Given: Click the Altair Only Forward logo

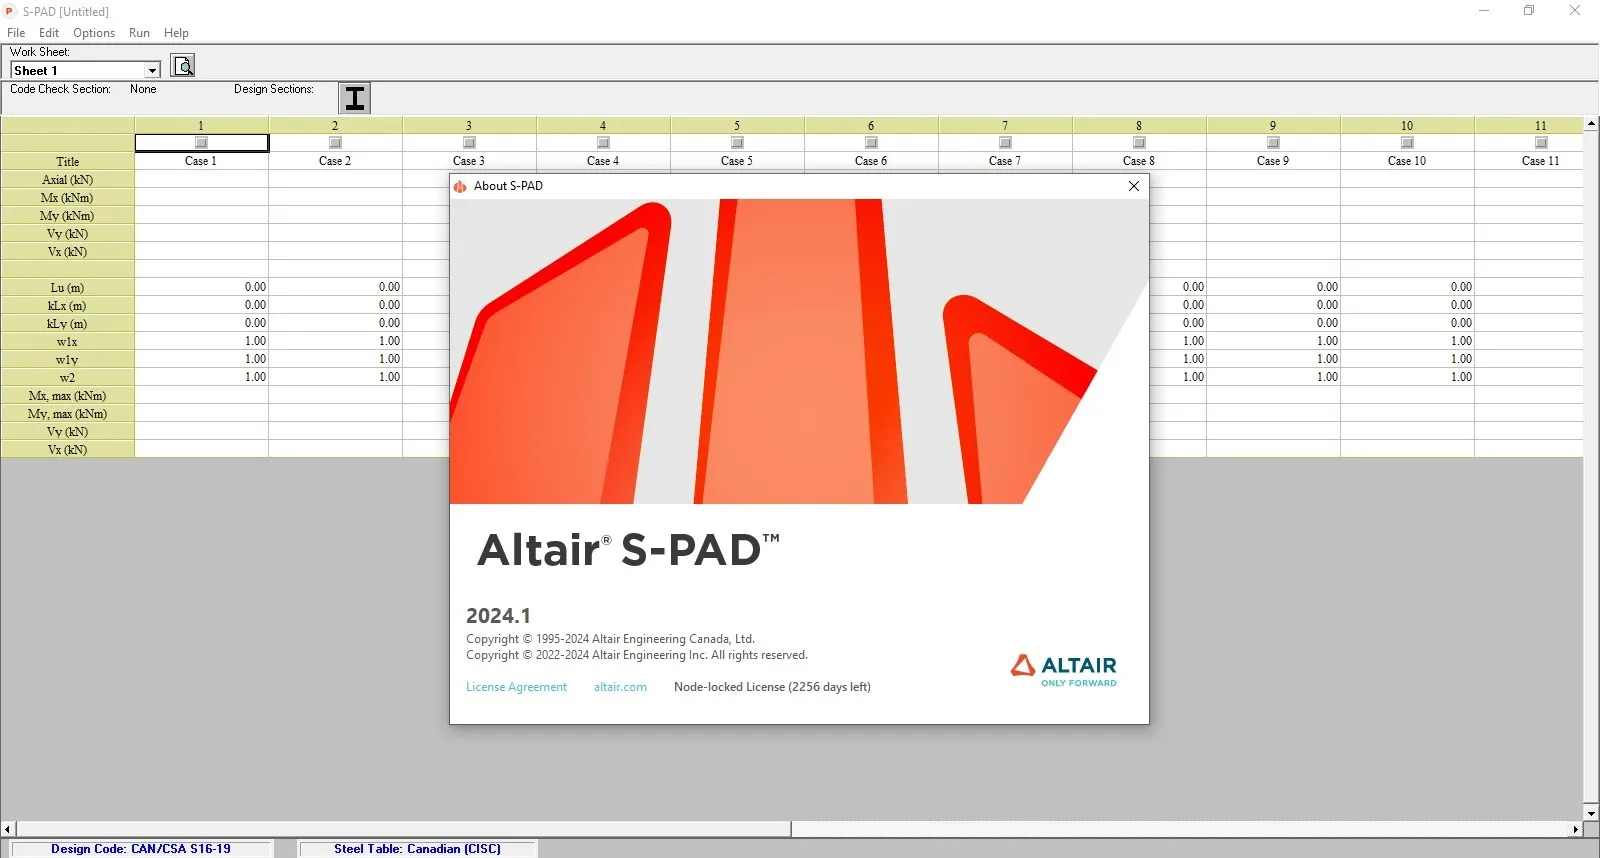Looking at the screenshot, I should [1063, 670].
